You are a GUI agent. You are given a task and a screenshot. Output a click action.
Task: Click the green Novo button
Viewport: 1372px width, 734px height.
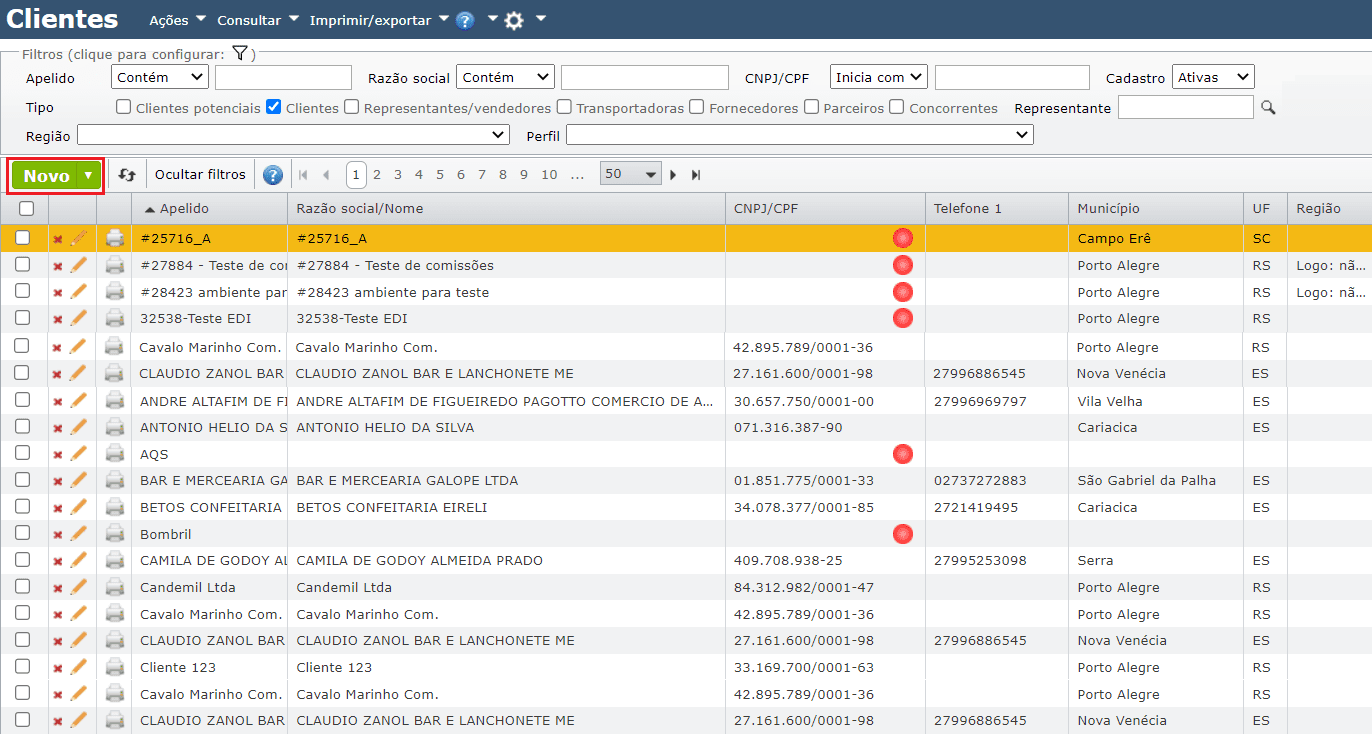(46, 175)
